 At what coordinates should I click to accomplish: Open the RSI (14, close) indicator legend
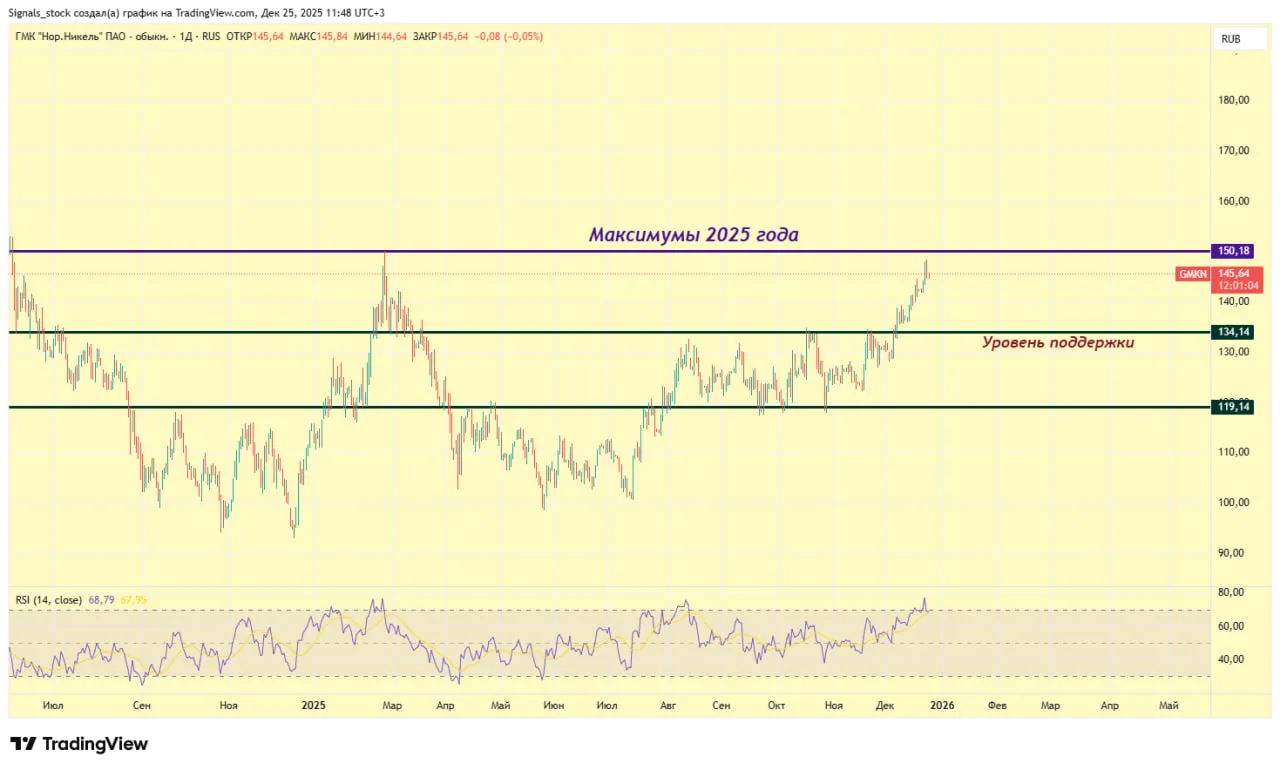[48, 600]
